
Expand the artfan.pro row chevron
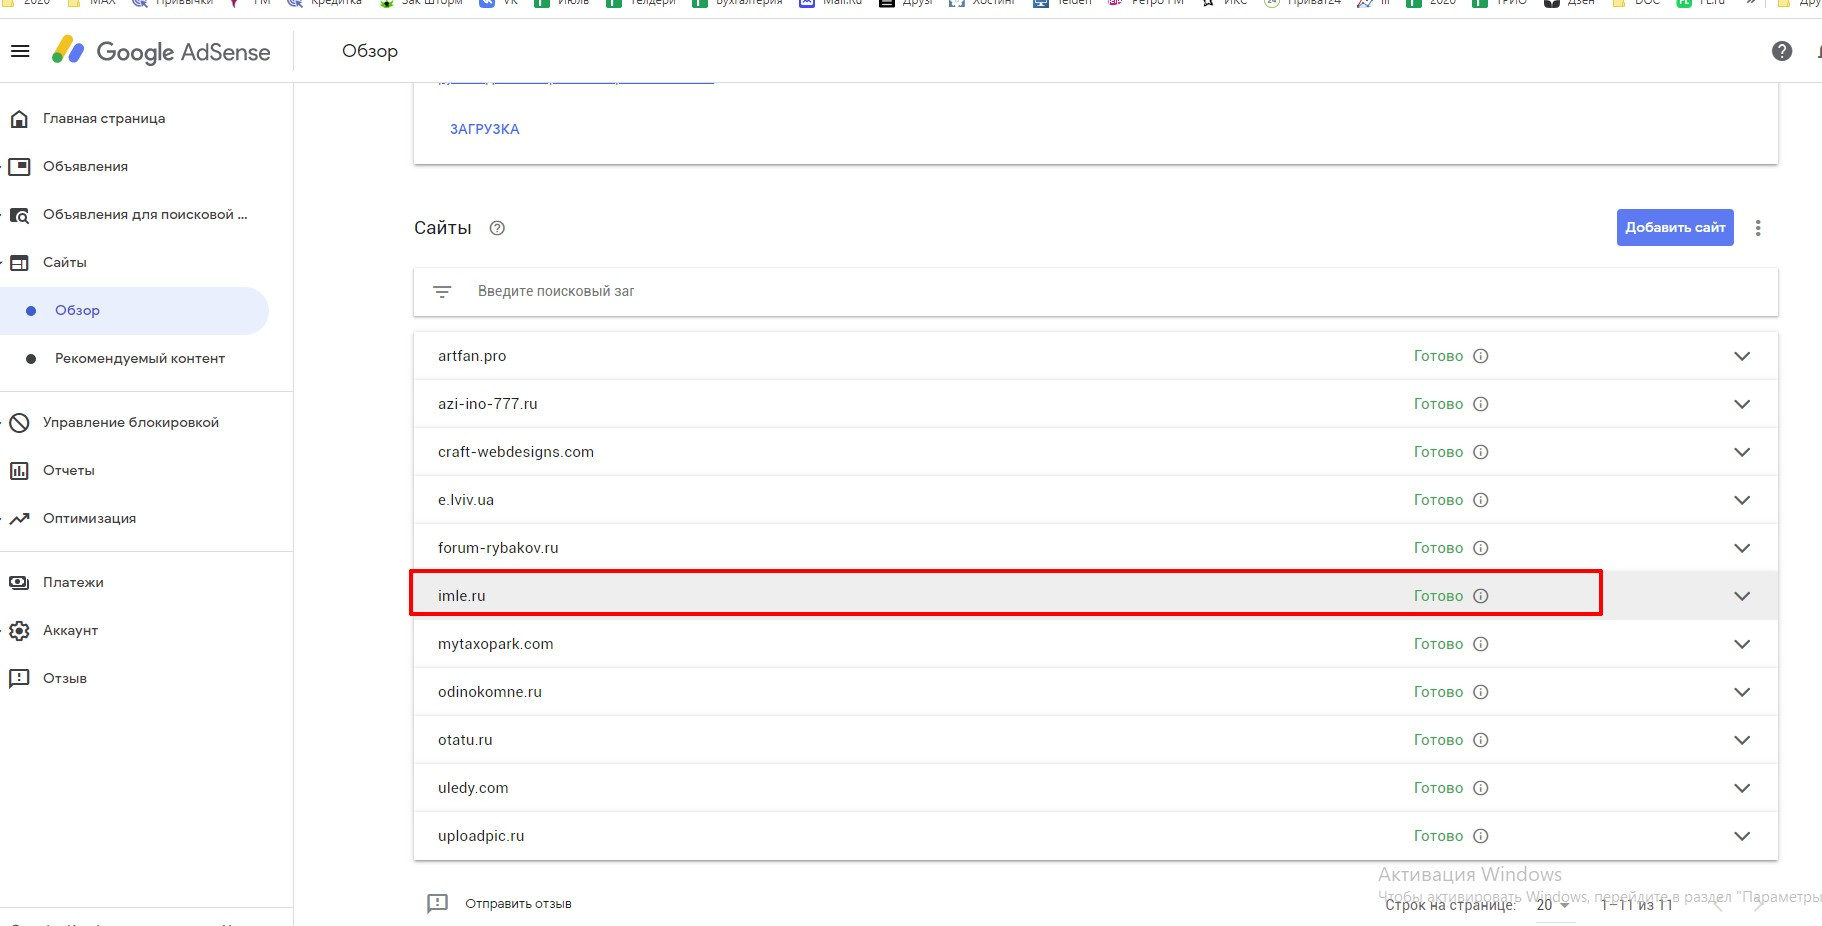[x=1742, y=356]
